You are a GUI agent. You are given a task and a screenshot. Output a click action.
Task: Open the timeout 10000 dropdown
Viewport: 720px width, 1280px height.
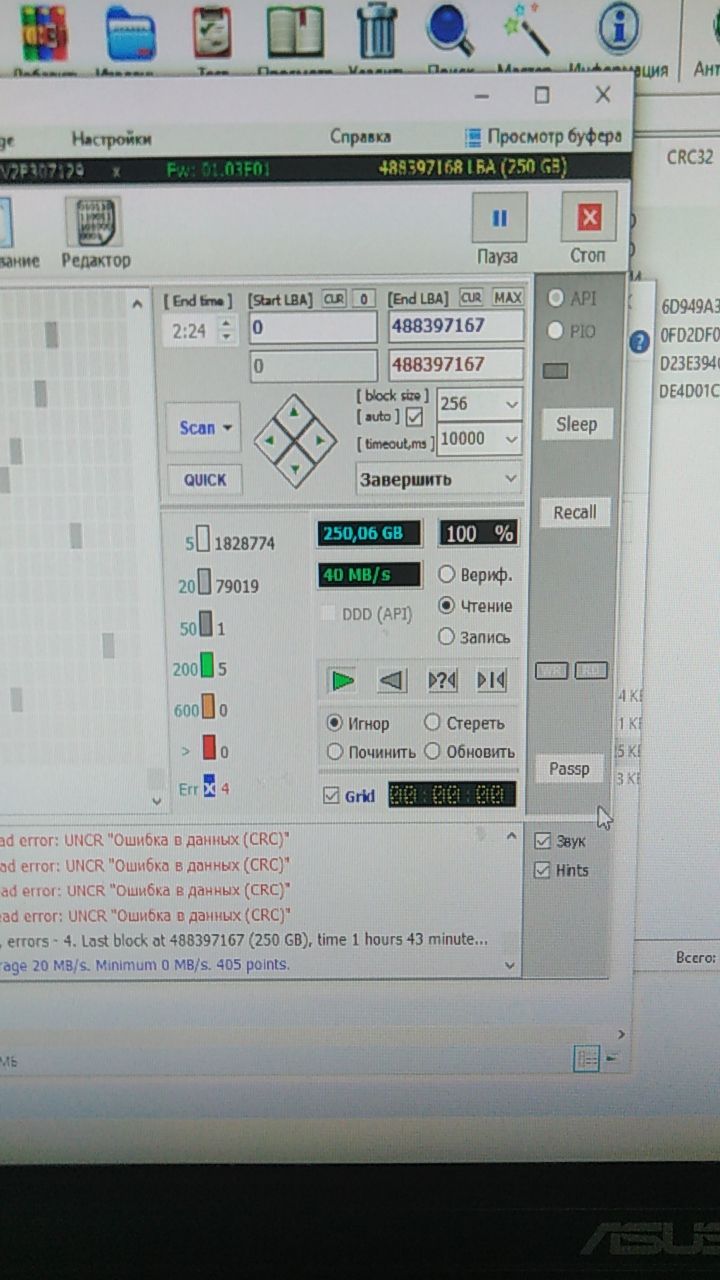[x=512, y=438]
